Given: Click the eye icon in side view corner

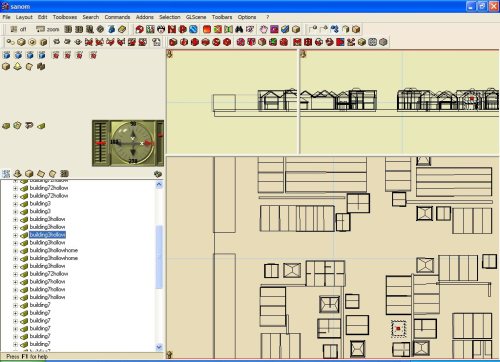Looking at the screenshot, I should (x=170, y=54).
